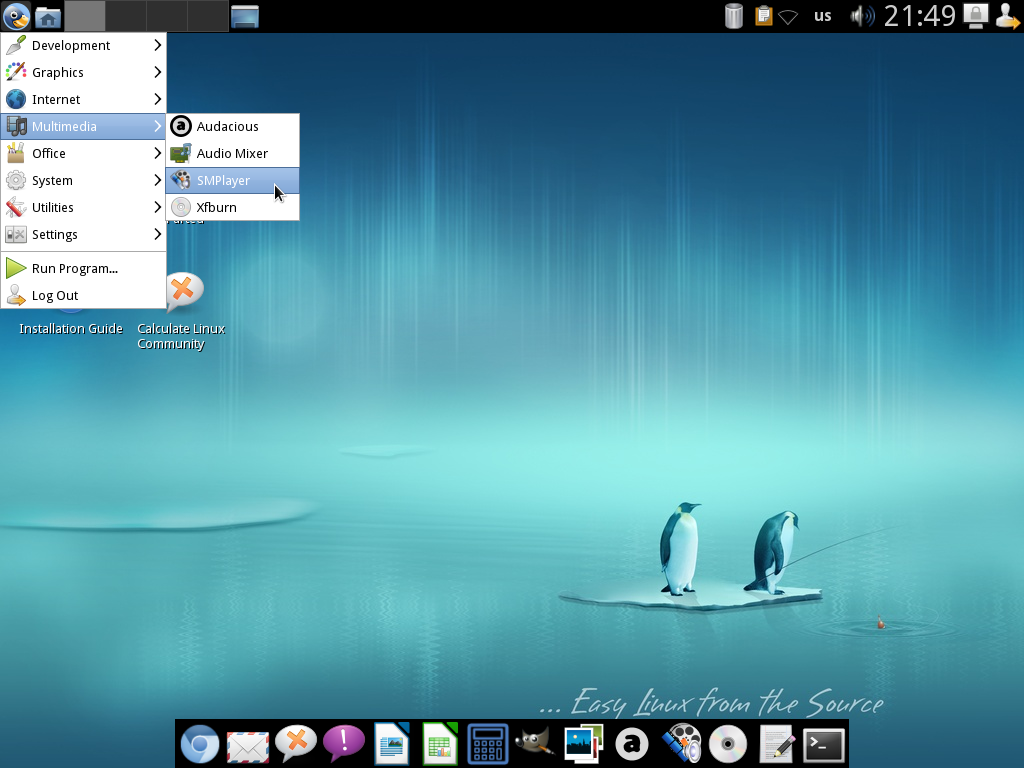Click the clock showing 21:49
This screenshot has height=768, width=1024.
[x=919, y=16]
